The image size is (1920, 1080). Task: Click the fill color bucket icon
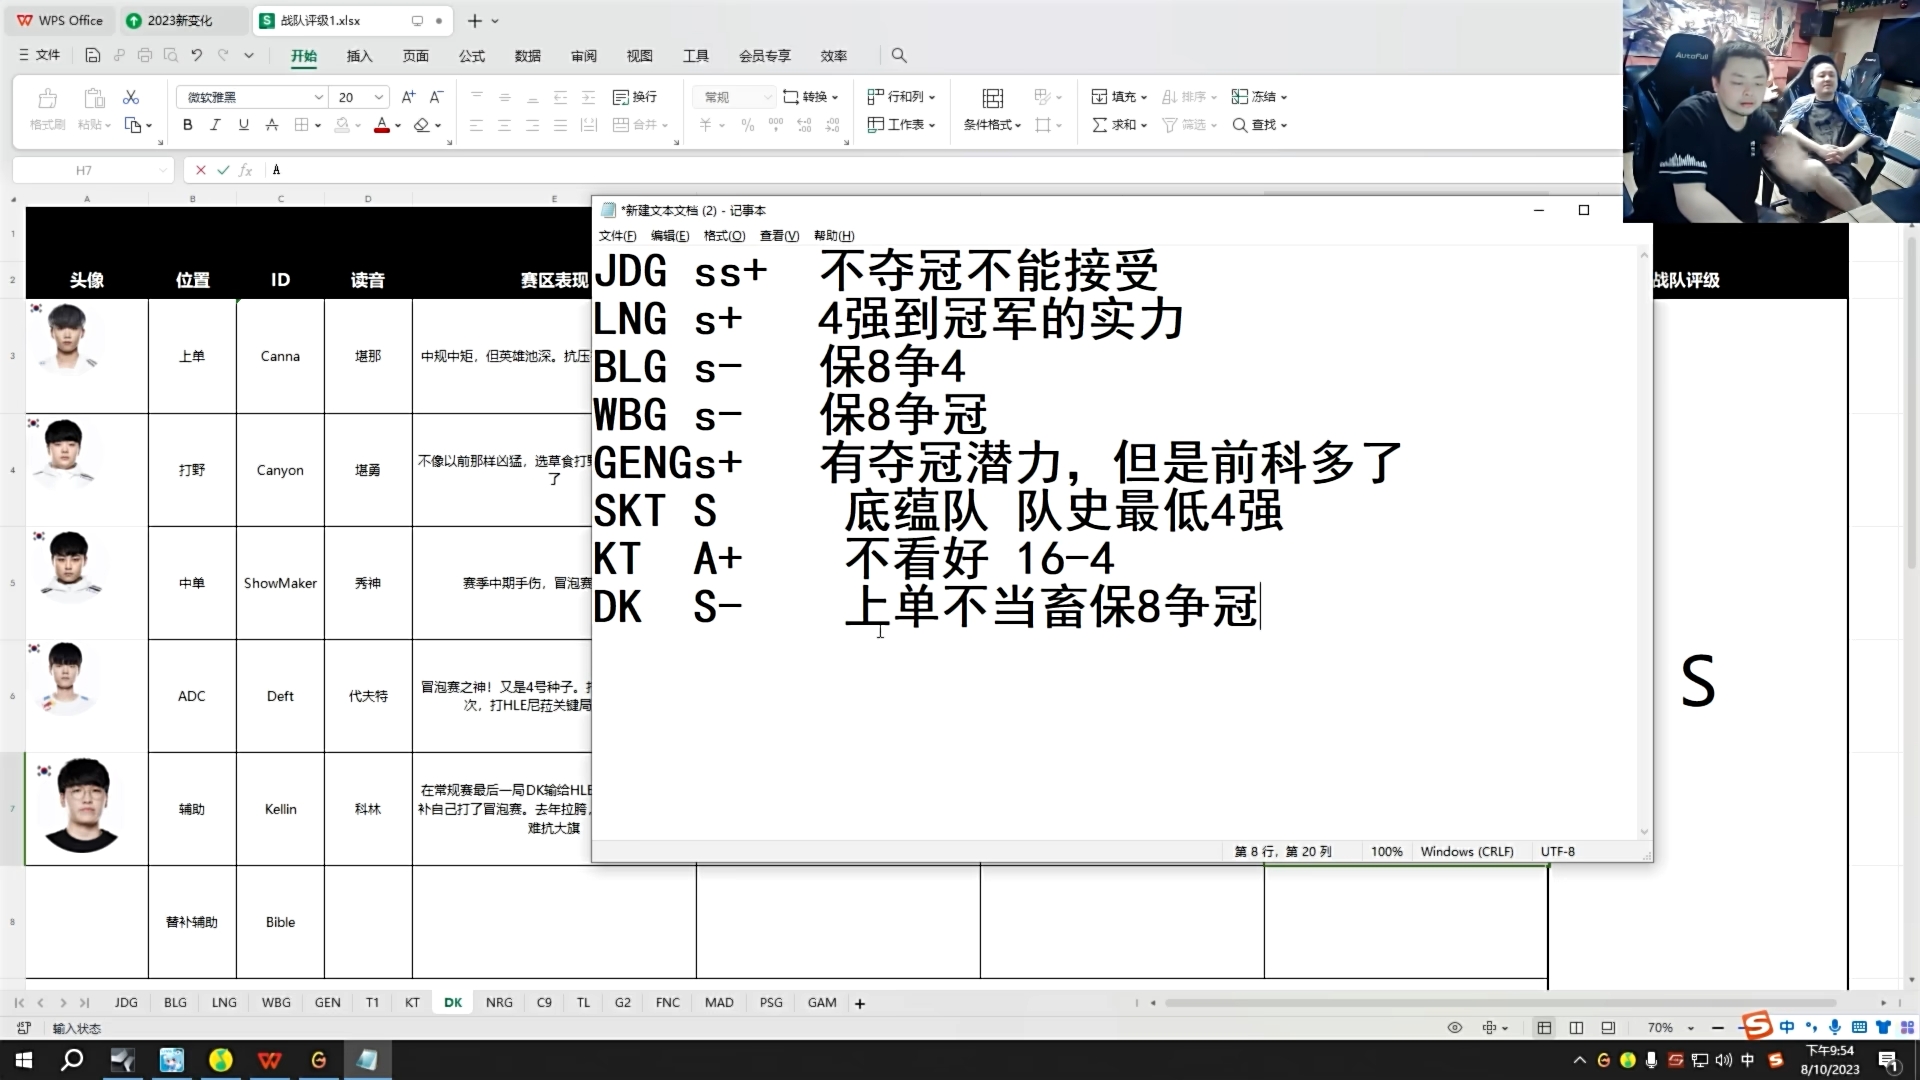coord(342,125)
